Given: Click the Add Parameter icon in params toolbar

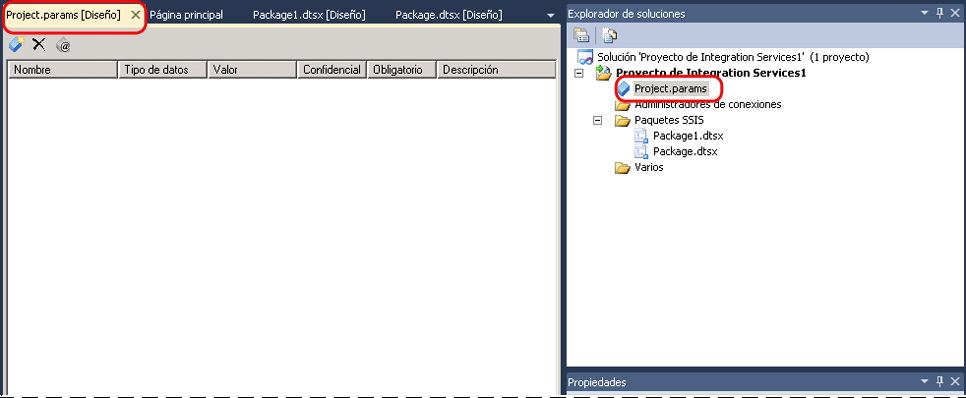Looking at the screenshot, I should [x=15, y=44].
